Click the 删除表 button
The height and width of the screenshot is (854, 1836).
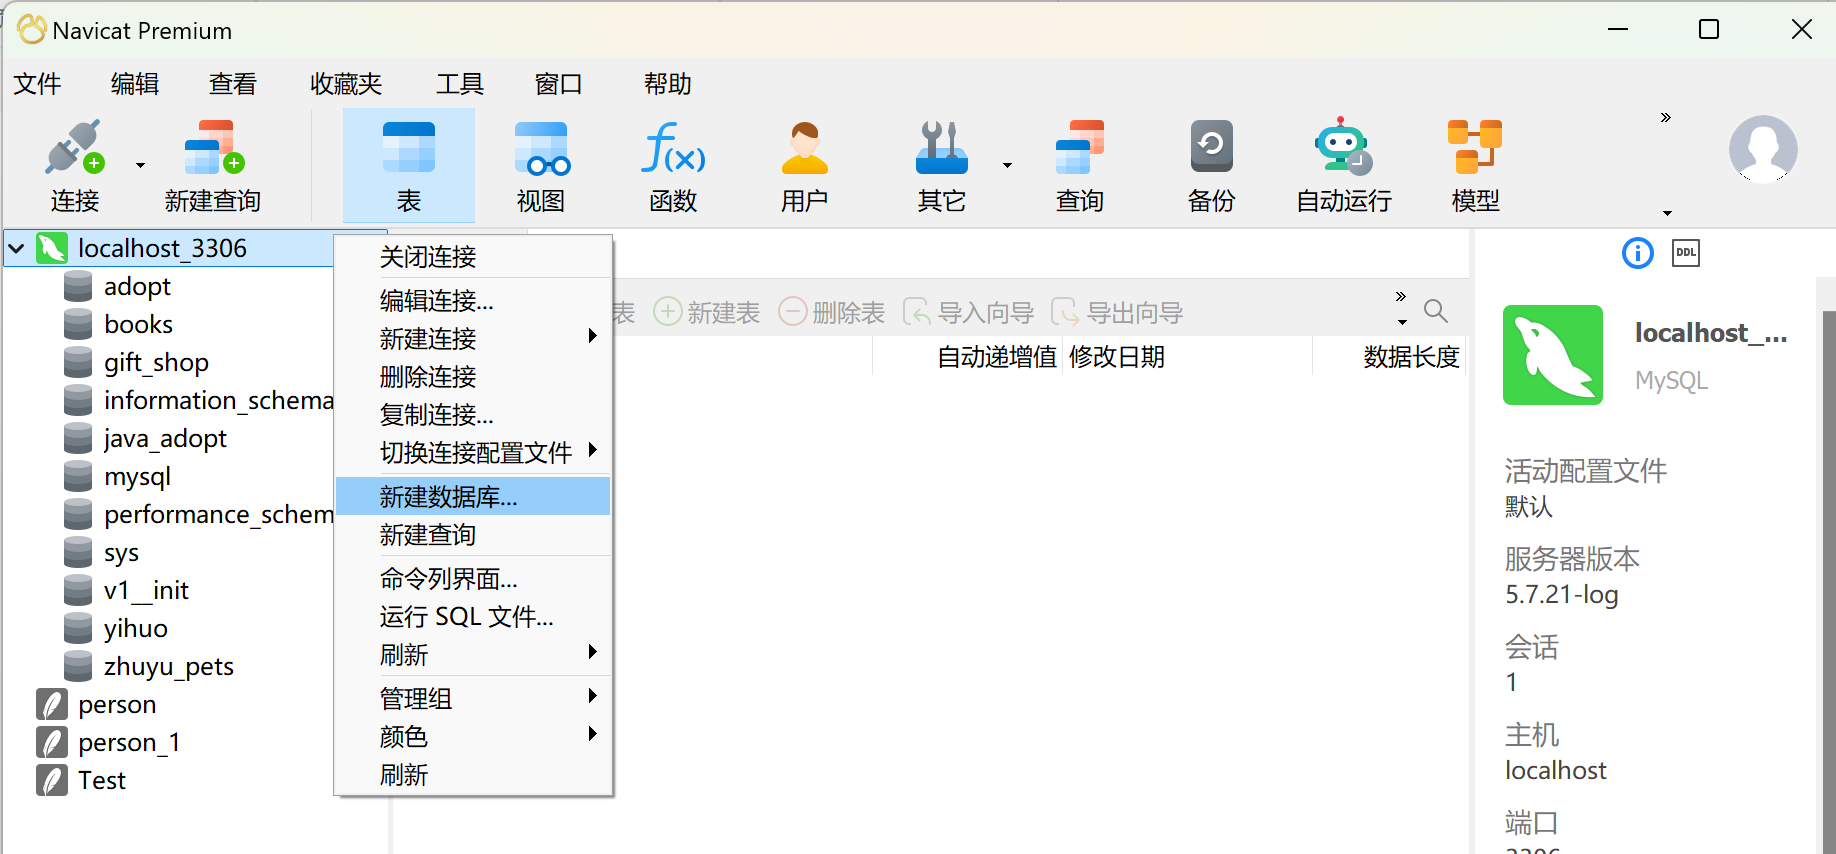pyautogui.click(x=832, y=313)
